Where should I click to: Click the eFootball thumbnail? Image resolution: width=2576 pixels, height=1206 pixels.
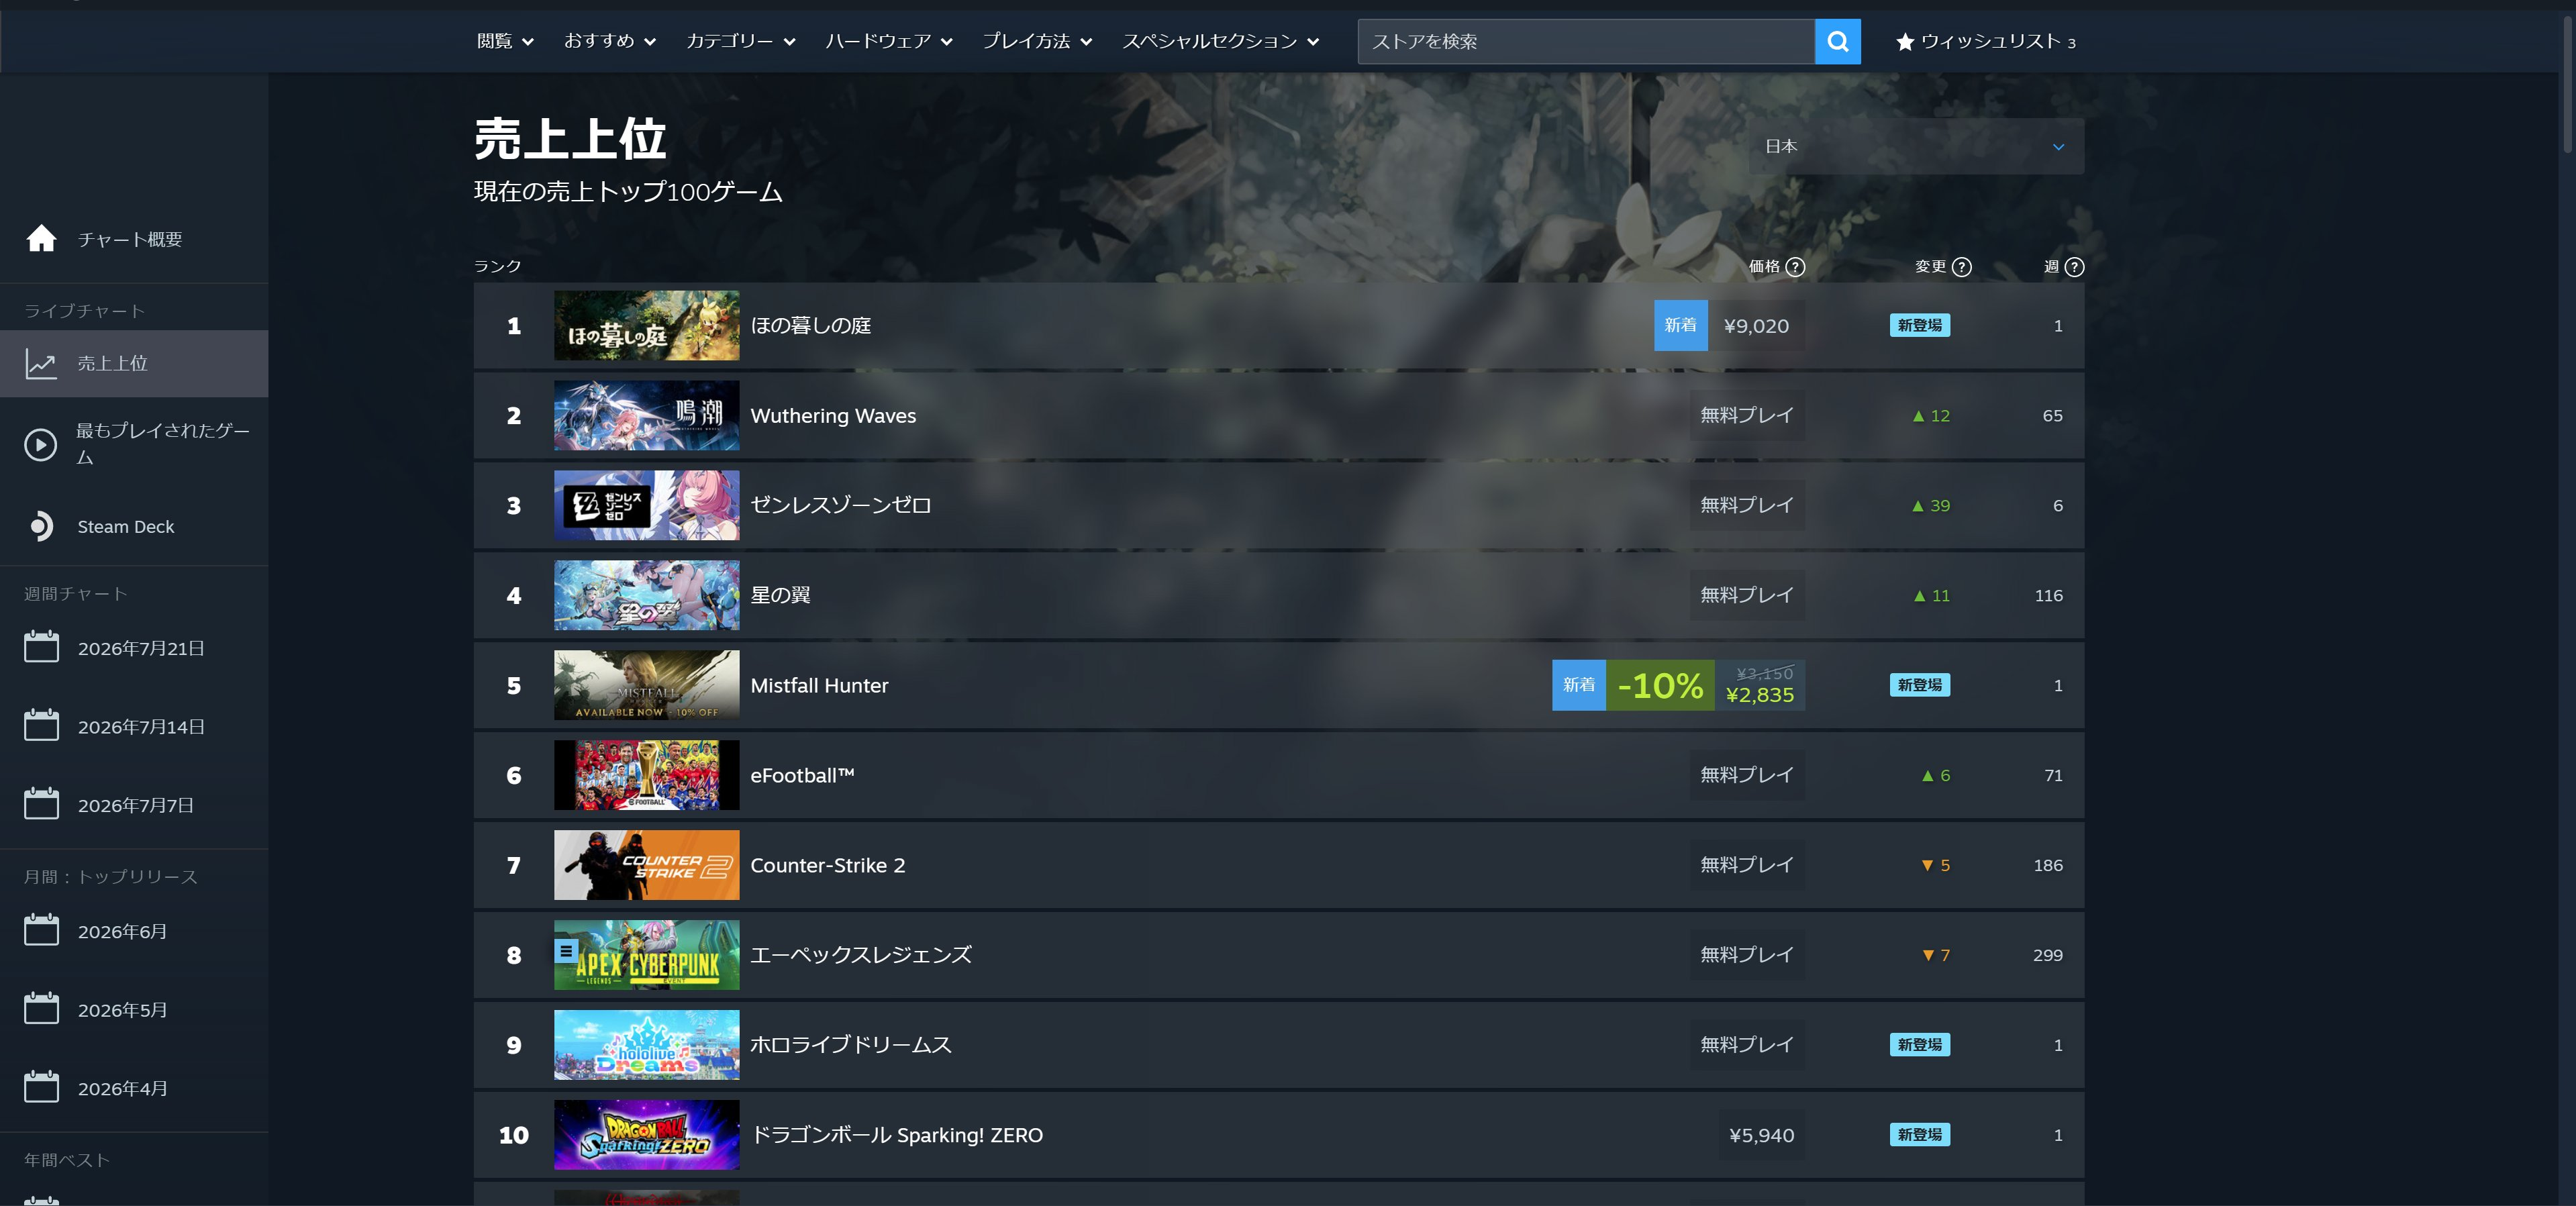pyautogui.click(x=647, y=775)
